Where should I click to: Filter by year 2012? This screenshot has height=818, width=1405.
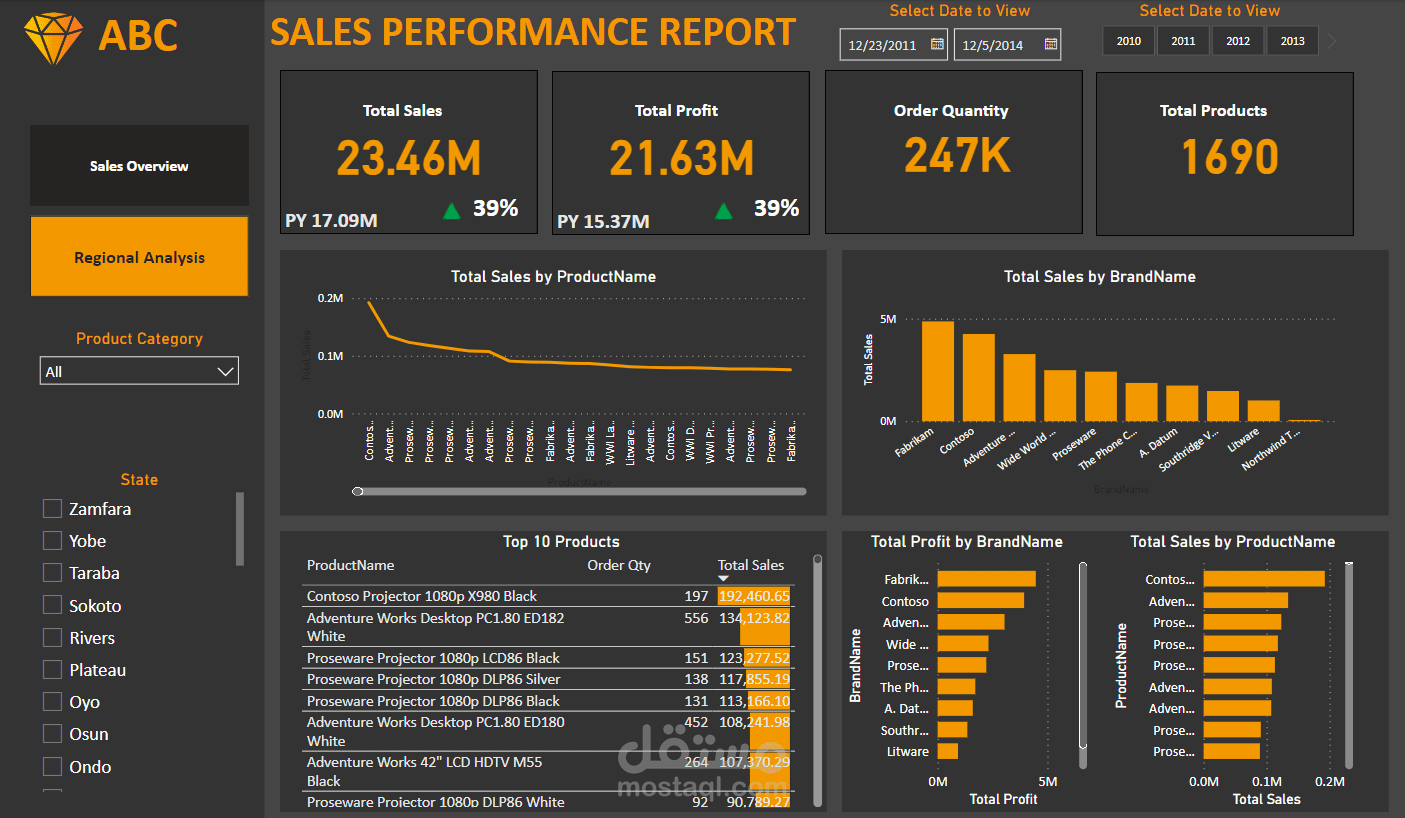coord(1238,41)
